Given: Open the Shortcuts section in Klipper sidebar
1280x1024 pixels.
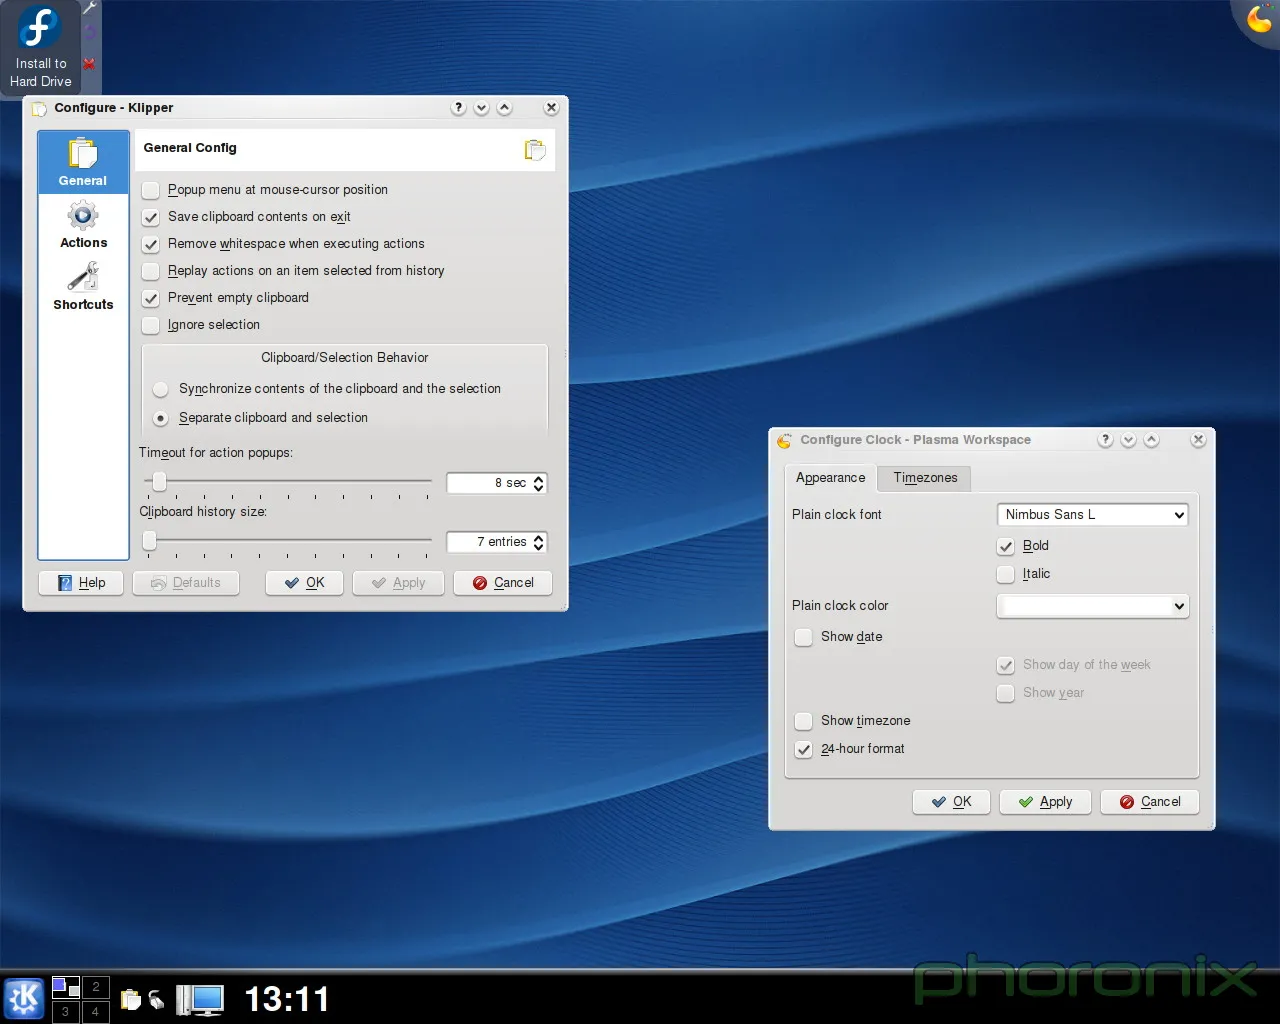Looking at the screenshot, I should [83, 287].
